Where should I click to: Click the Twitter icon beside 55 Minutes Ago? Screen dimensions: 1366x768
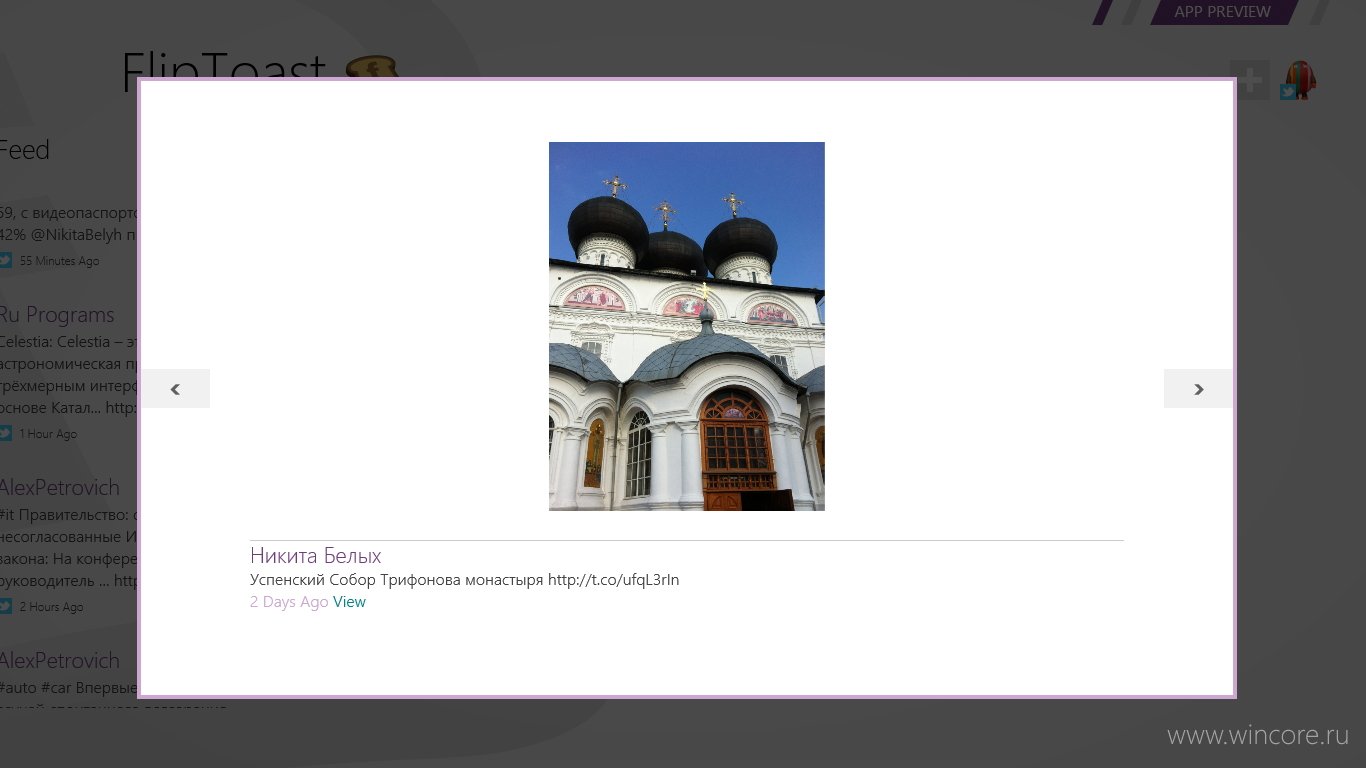[5, 261]
